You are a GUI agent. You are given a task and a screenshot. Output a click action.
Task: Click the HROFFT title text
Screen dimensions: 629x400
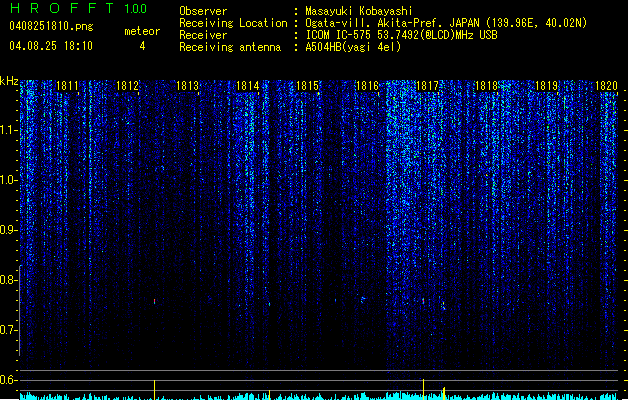(x=62, y=8)
